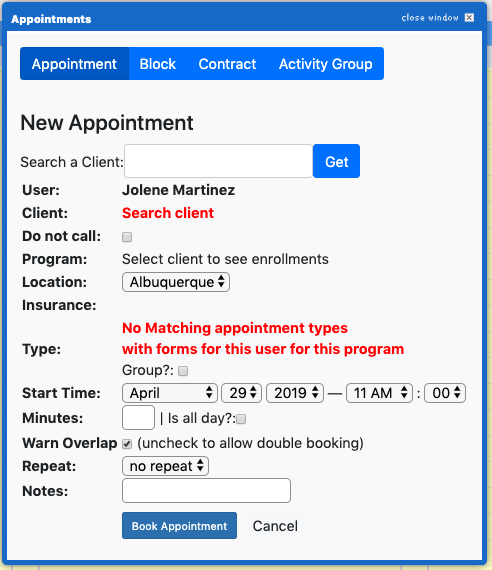Open the day dropdown showing 29

241,393
